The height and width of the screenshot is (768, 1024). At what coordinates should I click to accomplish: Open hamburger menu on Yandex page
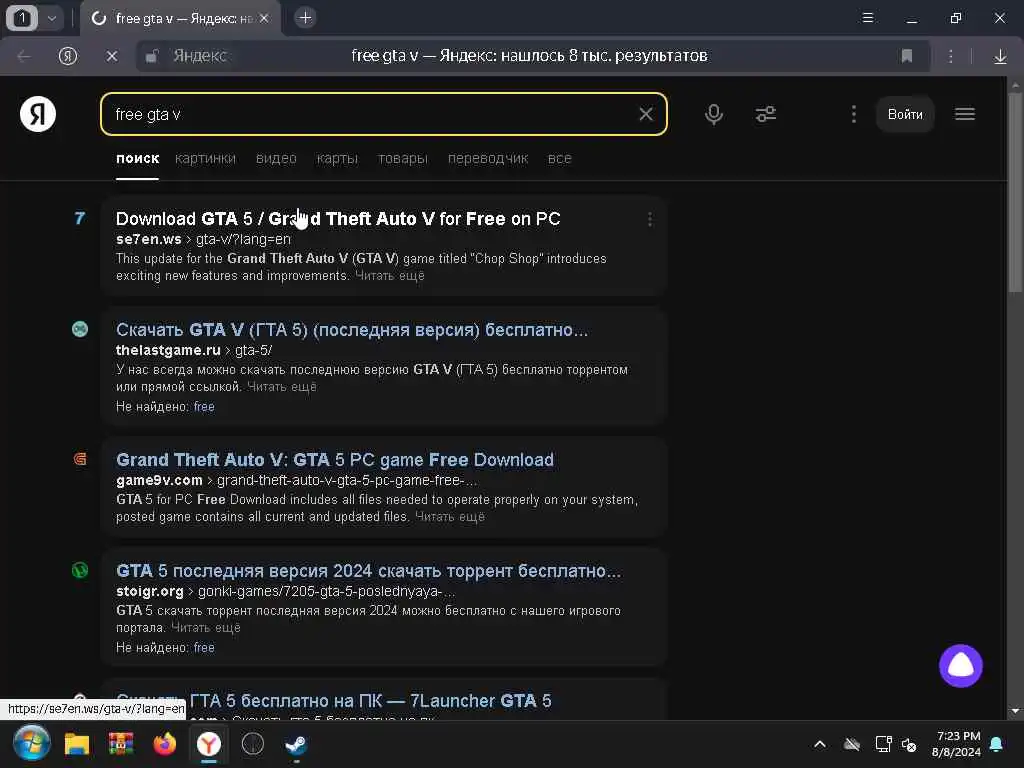click(x=965, y=114)
